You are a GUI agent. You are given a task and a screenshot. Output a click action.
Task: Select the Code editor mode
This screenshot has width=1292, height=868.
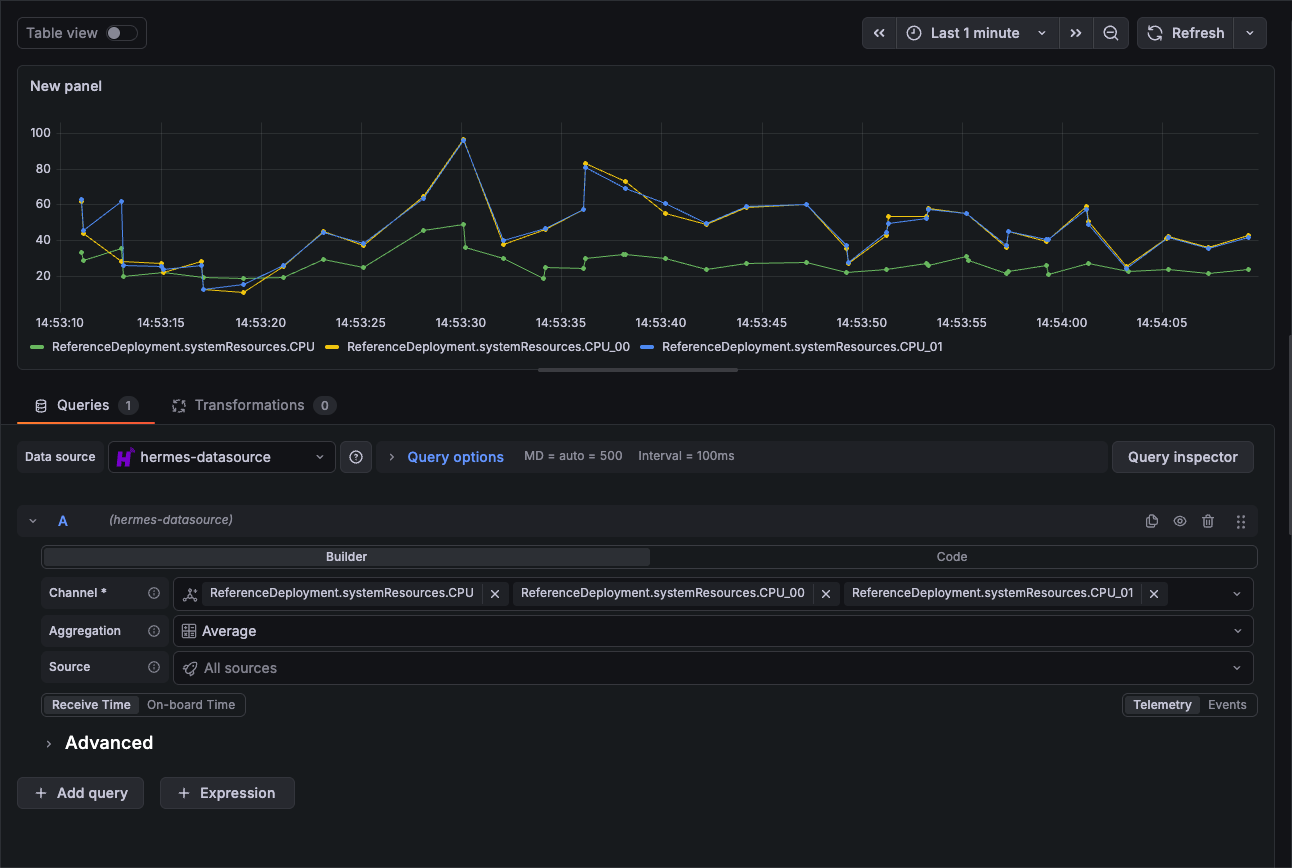952,557
